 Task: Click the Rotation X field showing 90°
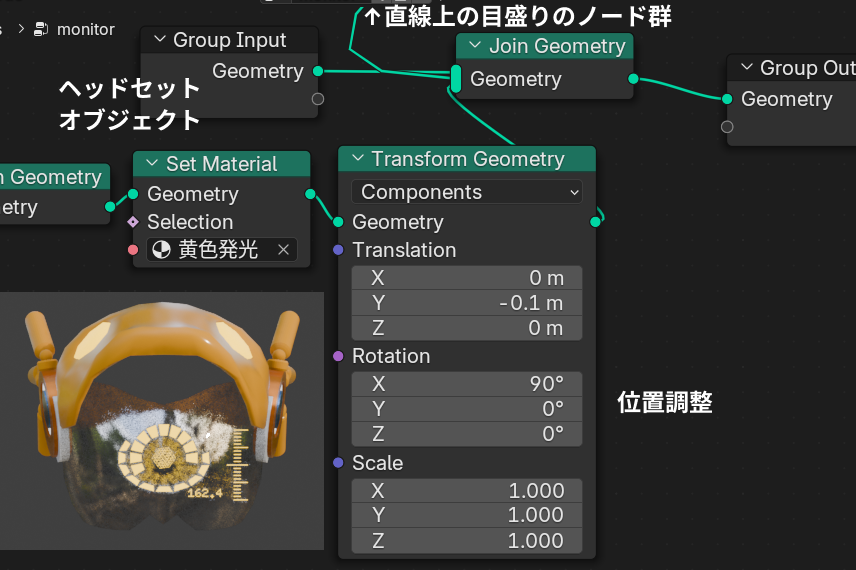(x=466, y=383)
